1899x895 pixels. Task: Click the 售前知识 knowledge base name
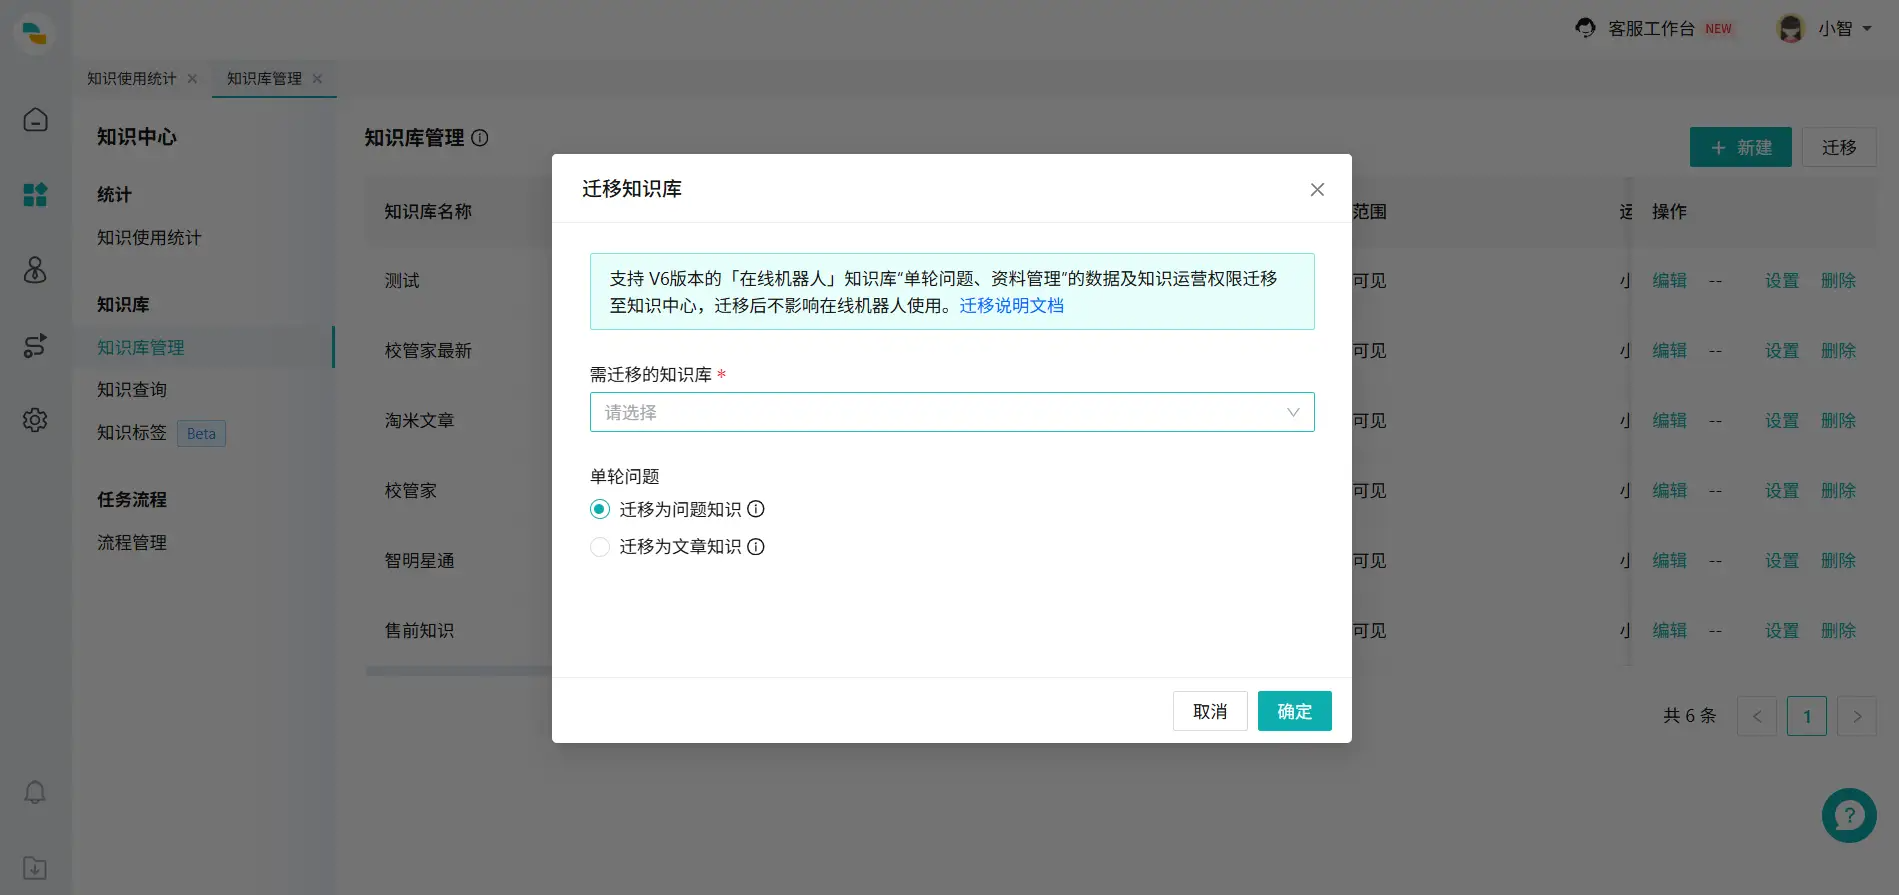pyautogui.click(x=419, y=631)
